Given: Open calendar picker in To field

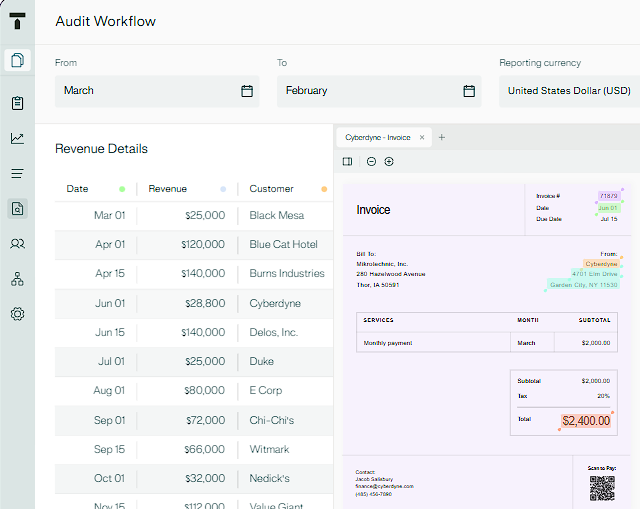Looking at the screenshot, I should (x=469, y=91).
